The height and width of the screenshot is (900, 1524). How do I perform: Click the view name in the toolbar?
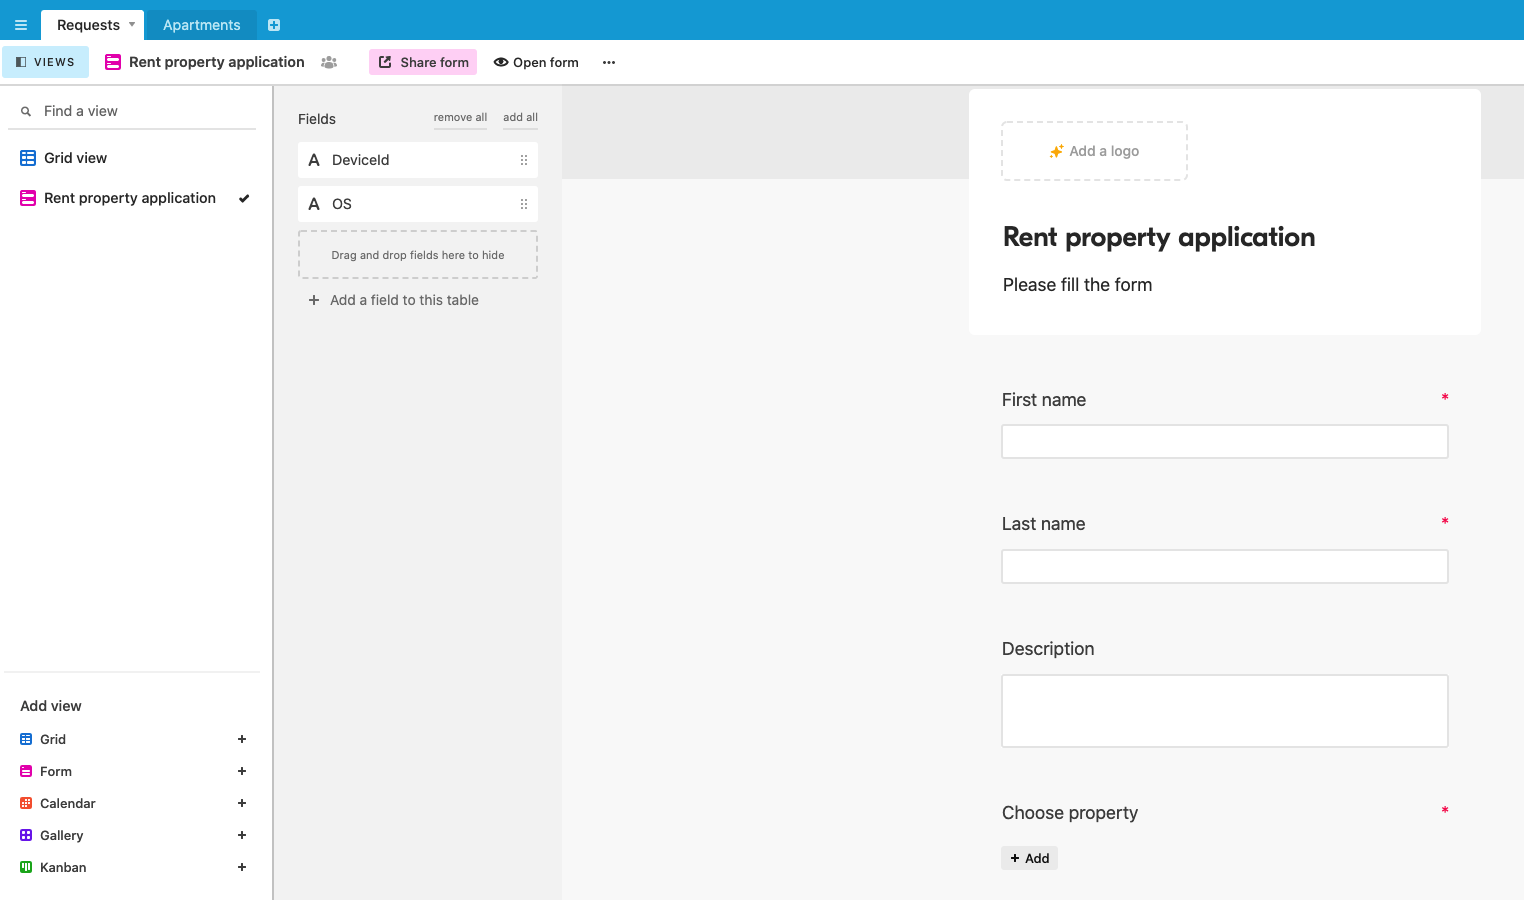[x=216, y=62]
